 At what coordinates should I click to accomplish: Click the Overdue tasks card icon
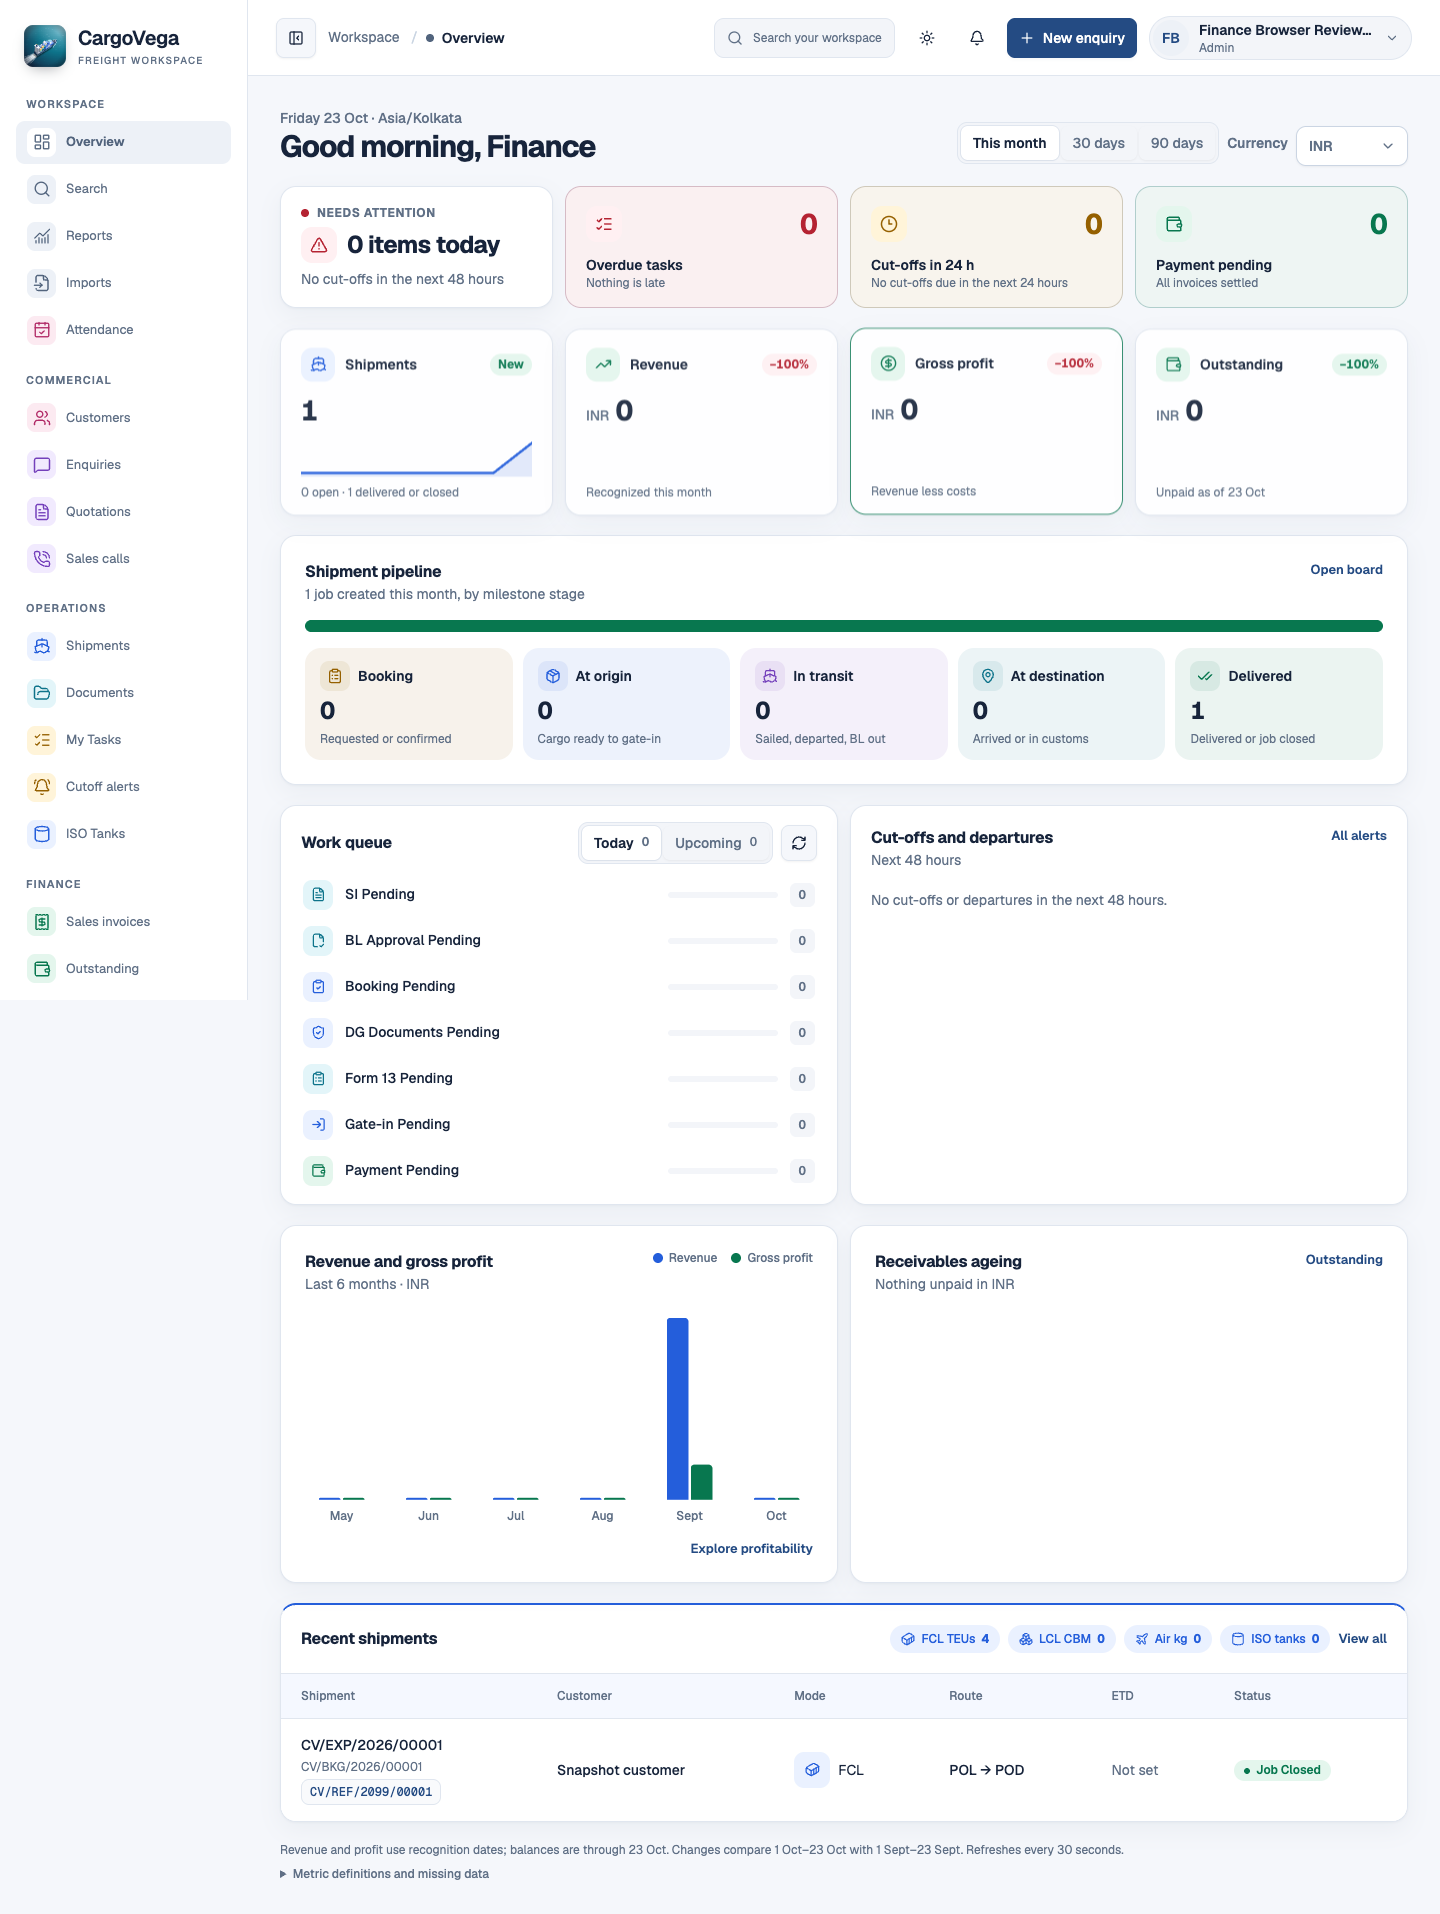click(604, 224)
